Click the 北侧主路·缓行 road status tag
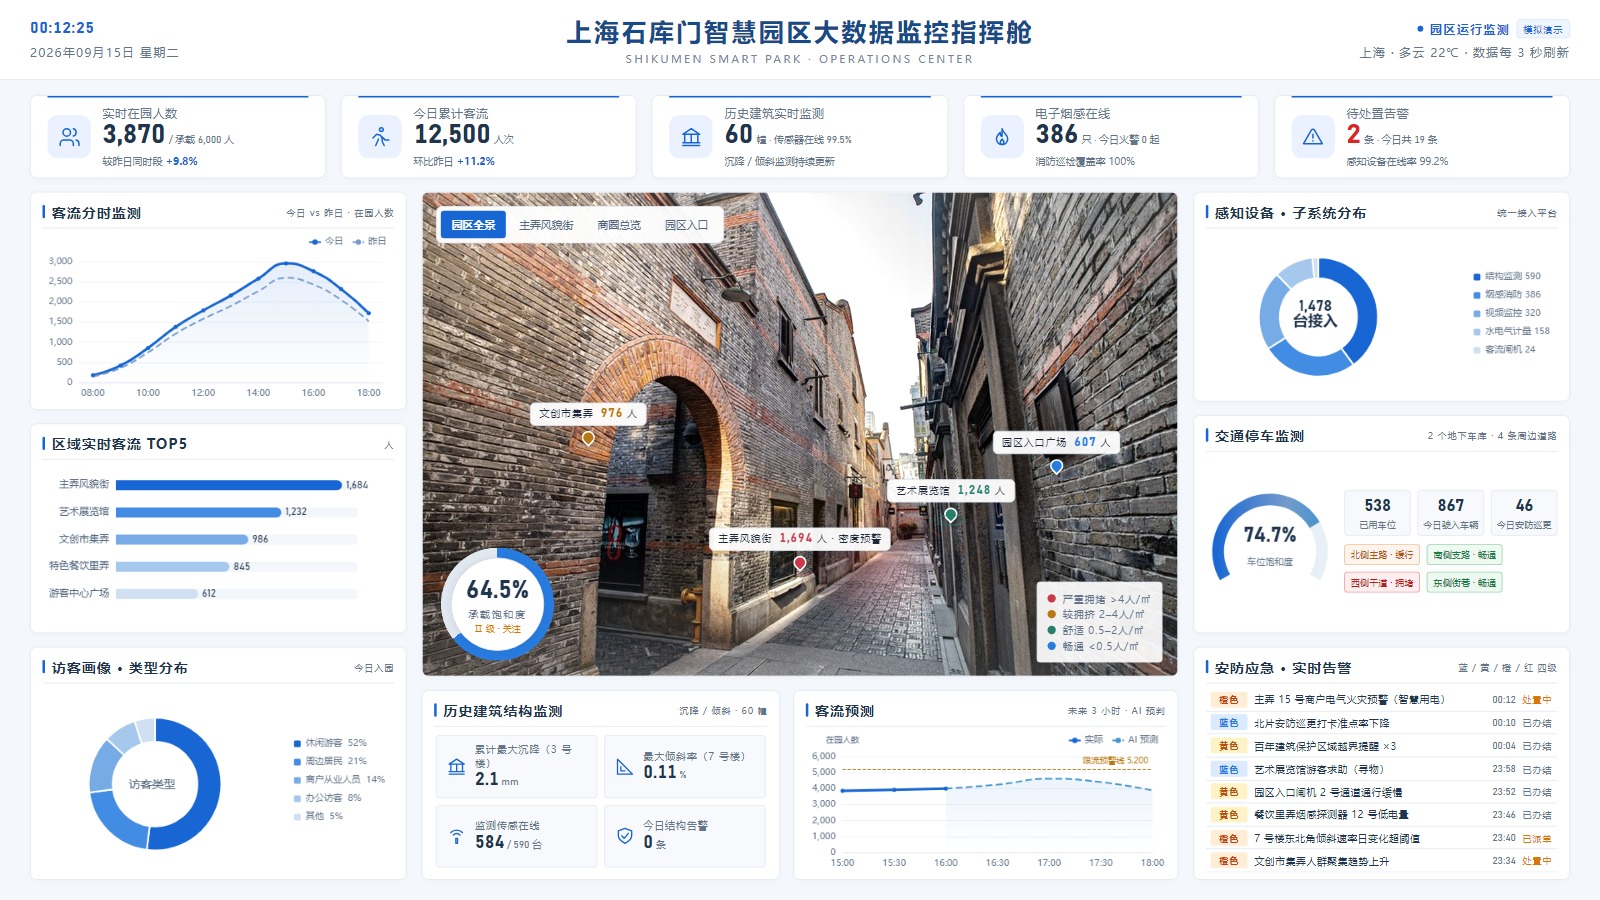The width and height of the screenshot is (1600, 900). [x=1382, y=555]
